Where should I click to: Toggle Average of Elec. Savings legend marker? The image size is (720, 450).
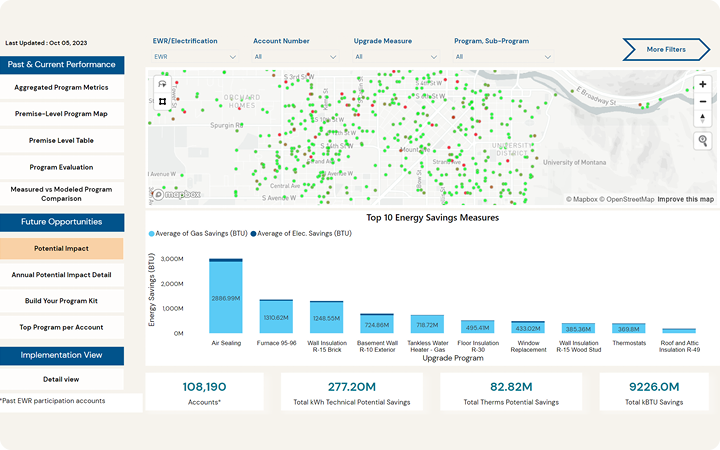click(253, 233)
